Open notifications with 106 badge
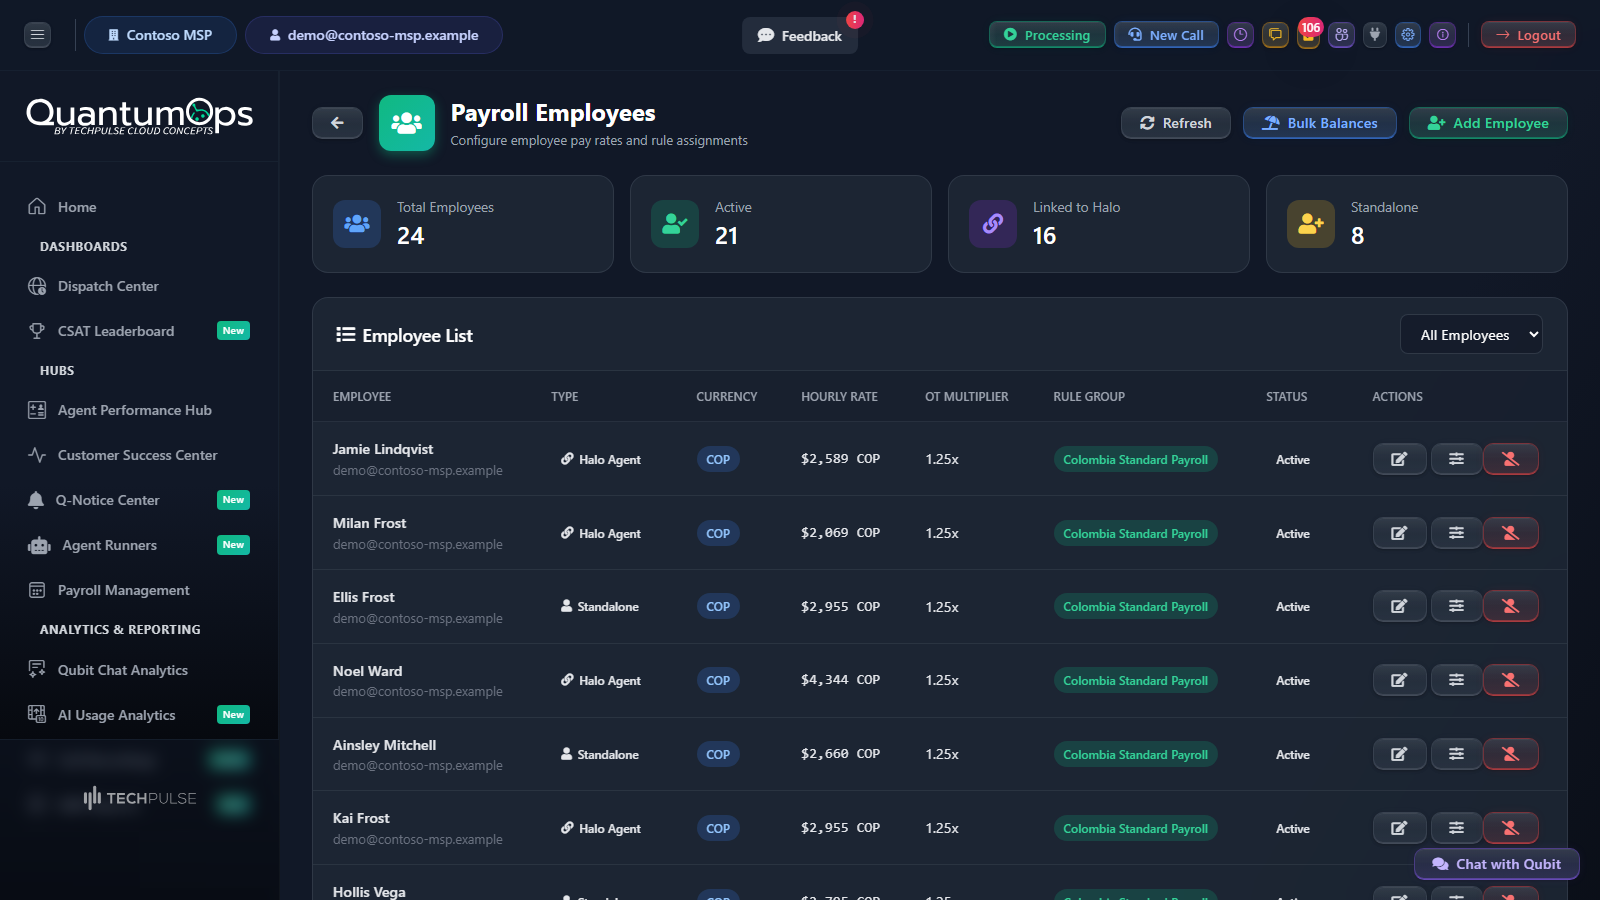This screenshot has height=900, width=1600. click(1308, 35)
